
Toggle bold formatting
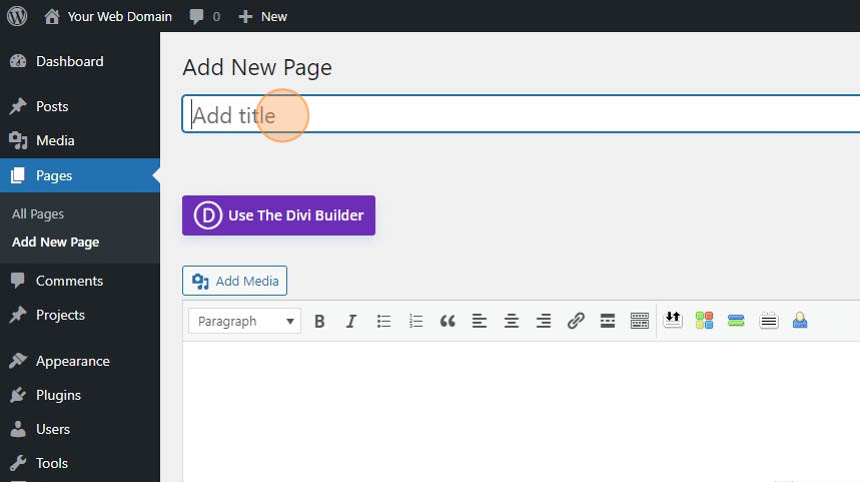click(319, 321)
